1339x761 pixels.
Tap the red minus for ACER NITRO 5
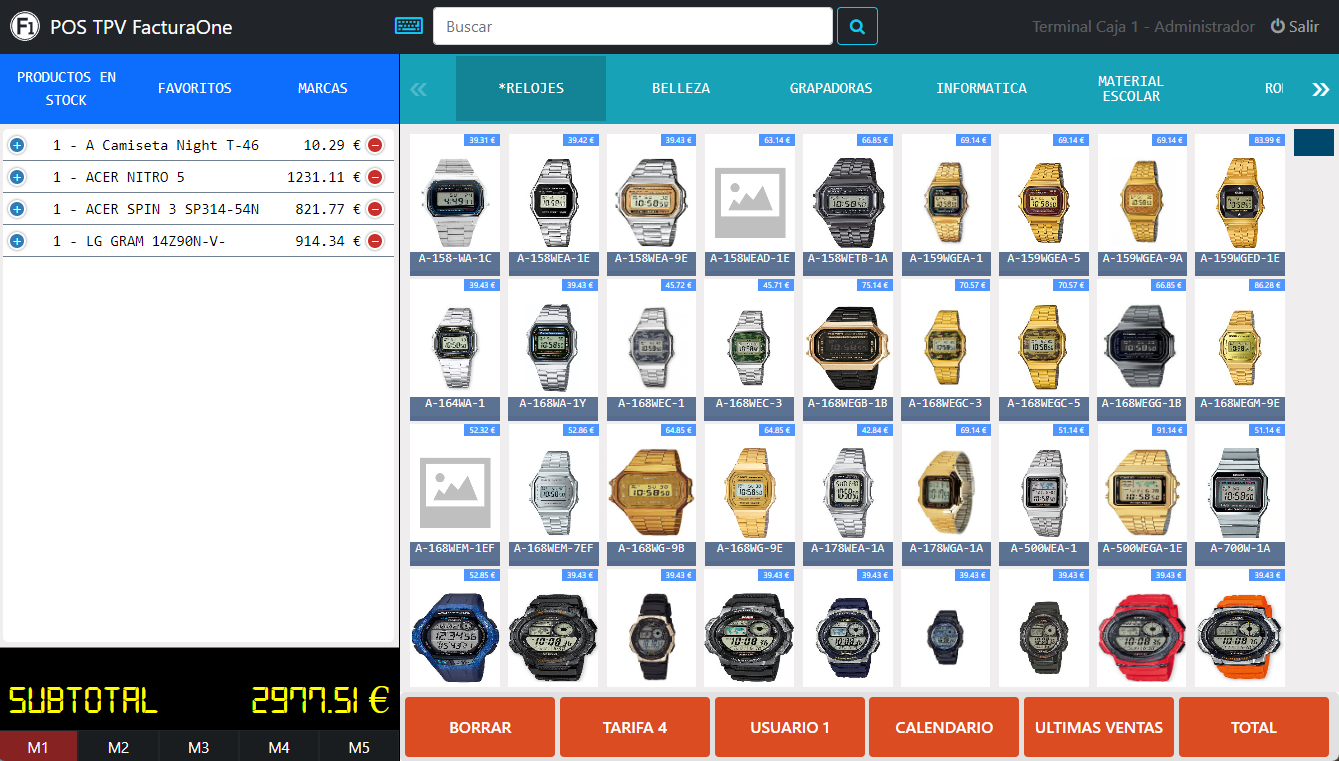(375, 177)
